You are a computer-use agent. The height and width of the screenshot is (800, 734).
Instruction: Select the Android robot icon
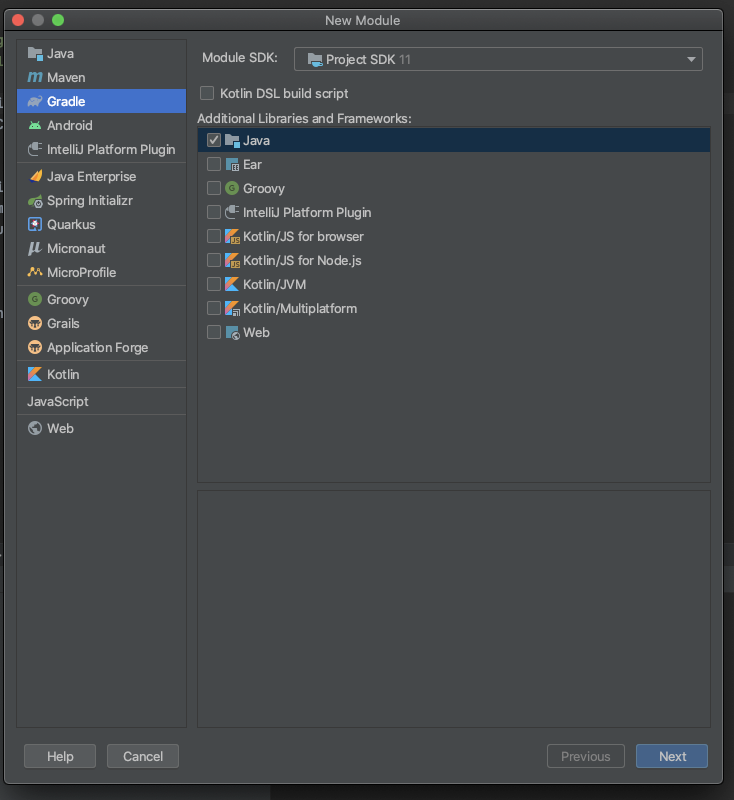tap(35, 125)
